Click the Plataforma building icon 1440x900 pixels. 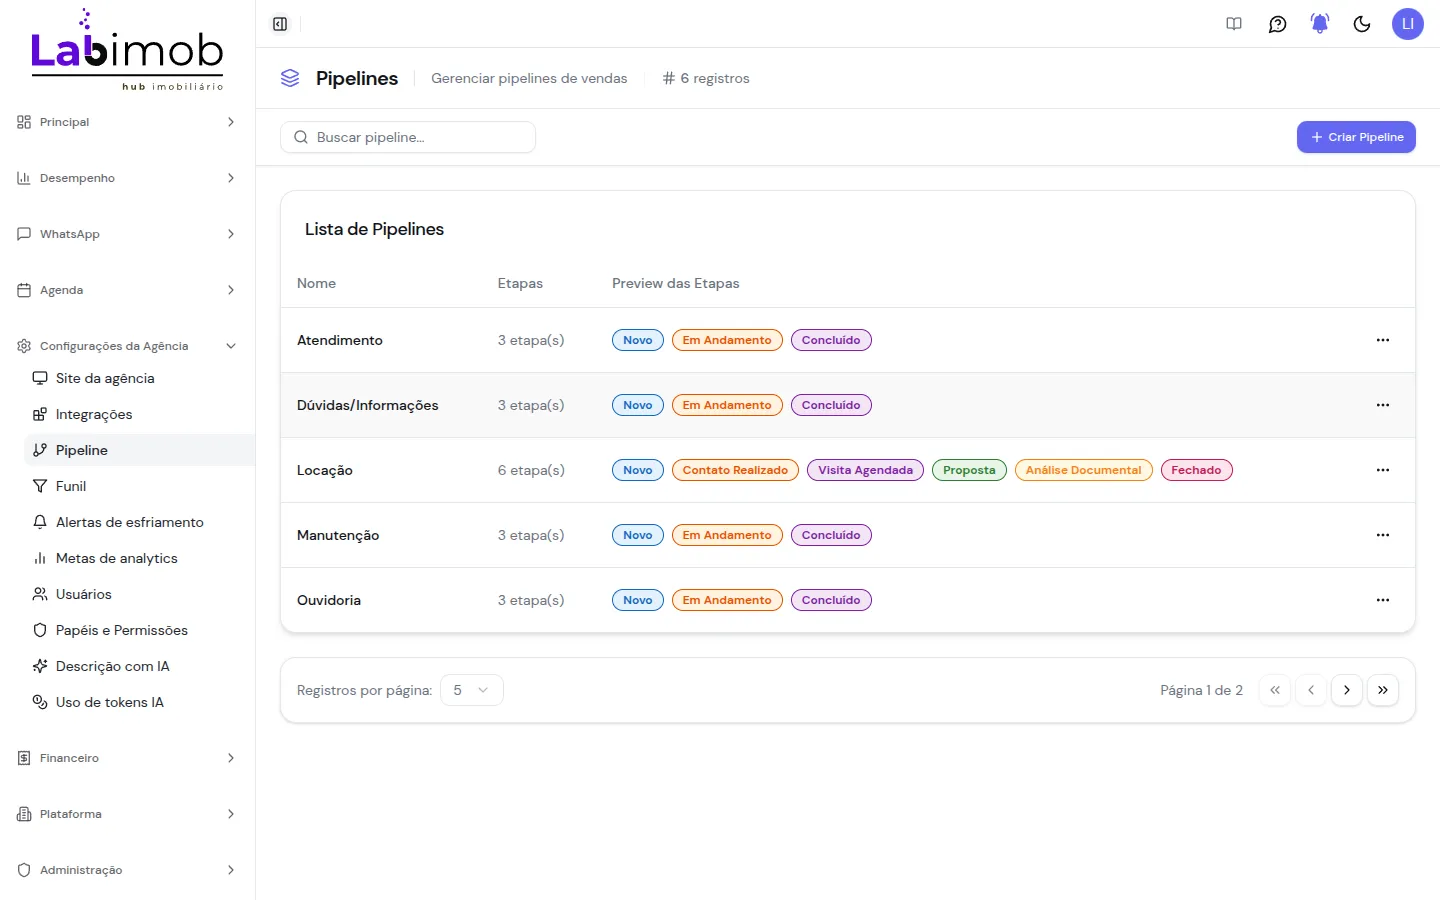(x=24, y=814)
